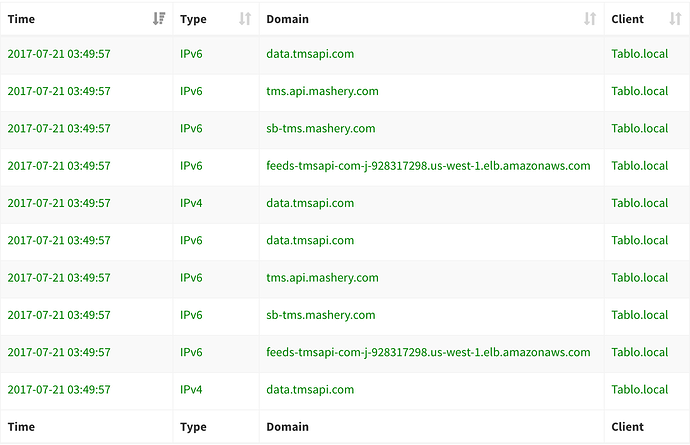Image resolution: width=690 pixels, height=445 pixels.
Task: Sort by Time column descending icon
Action: [x=159, y=19]
